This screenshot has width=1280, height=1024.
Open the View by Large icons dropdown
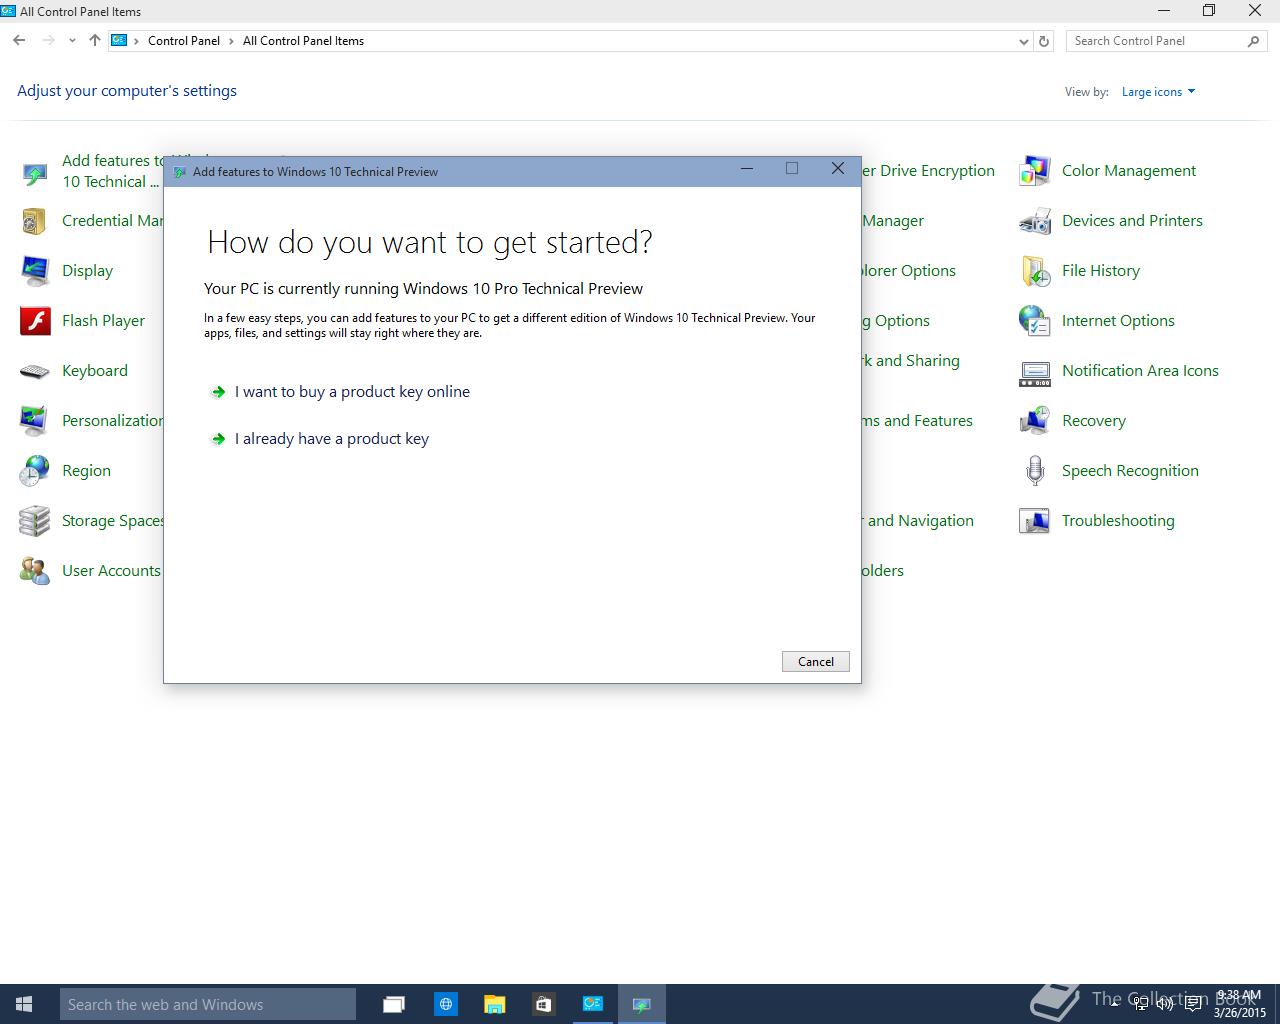pos(1158,92)
